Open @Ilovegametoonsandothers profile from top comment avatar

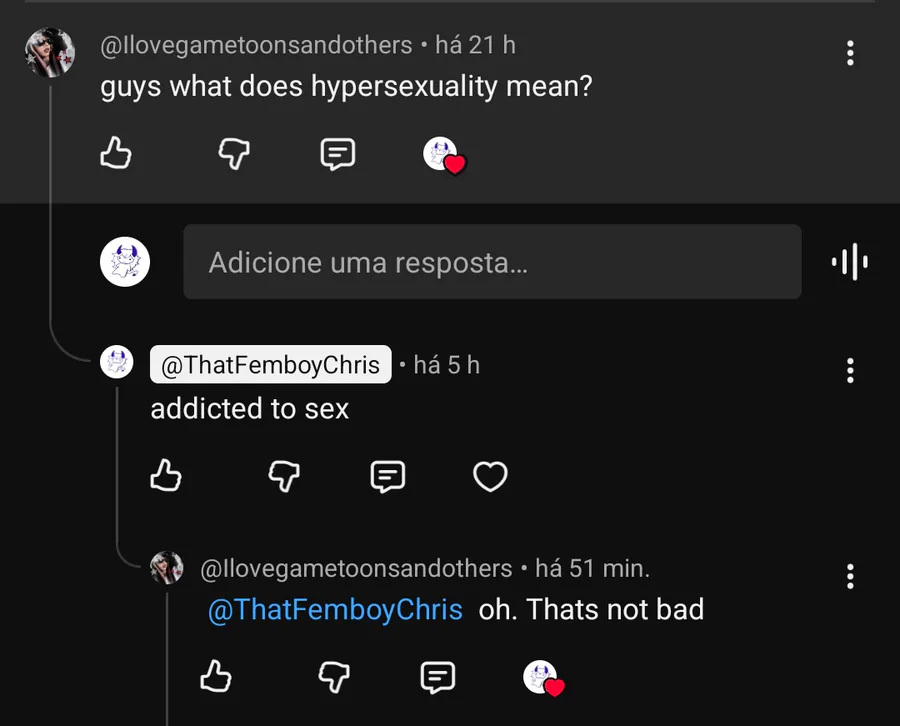point(50,52)
